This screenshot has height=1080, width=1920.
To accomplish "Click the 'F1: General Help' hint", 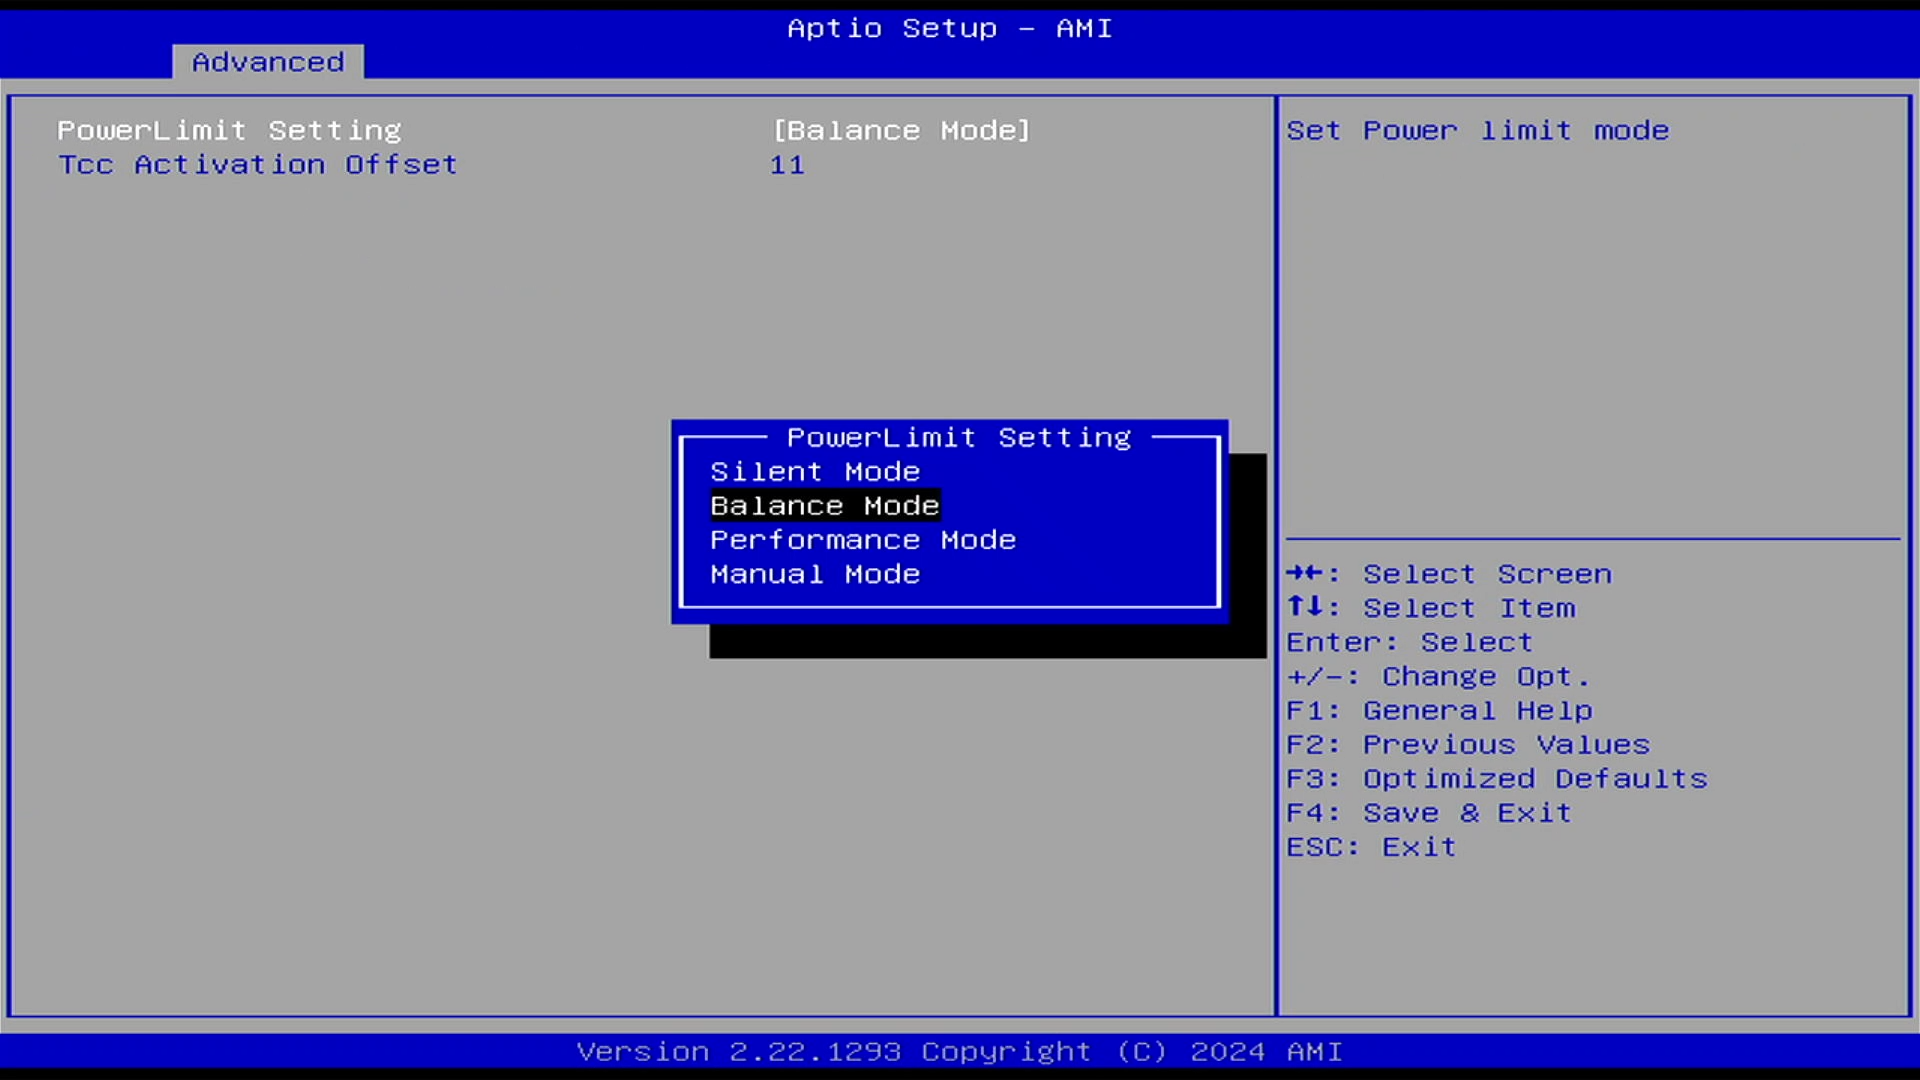I will tap(1440, 711).
